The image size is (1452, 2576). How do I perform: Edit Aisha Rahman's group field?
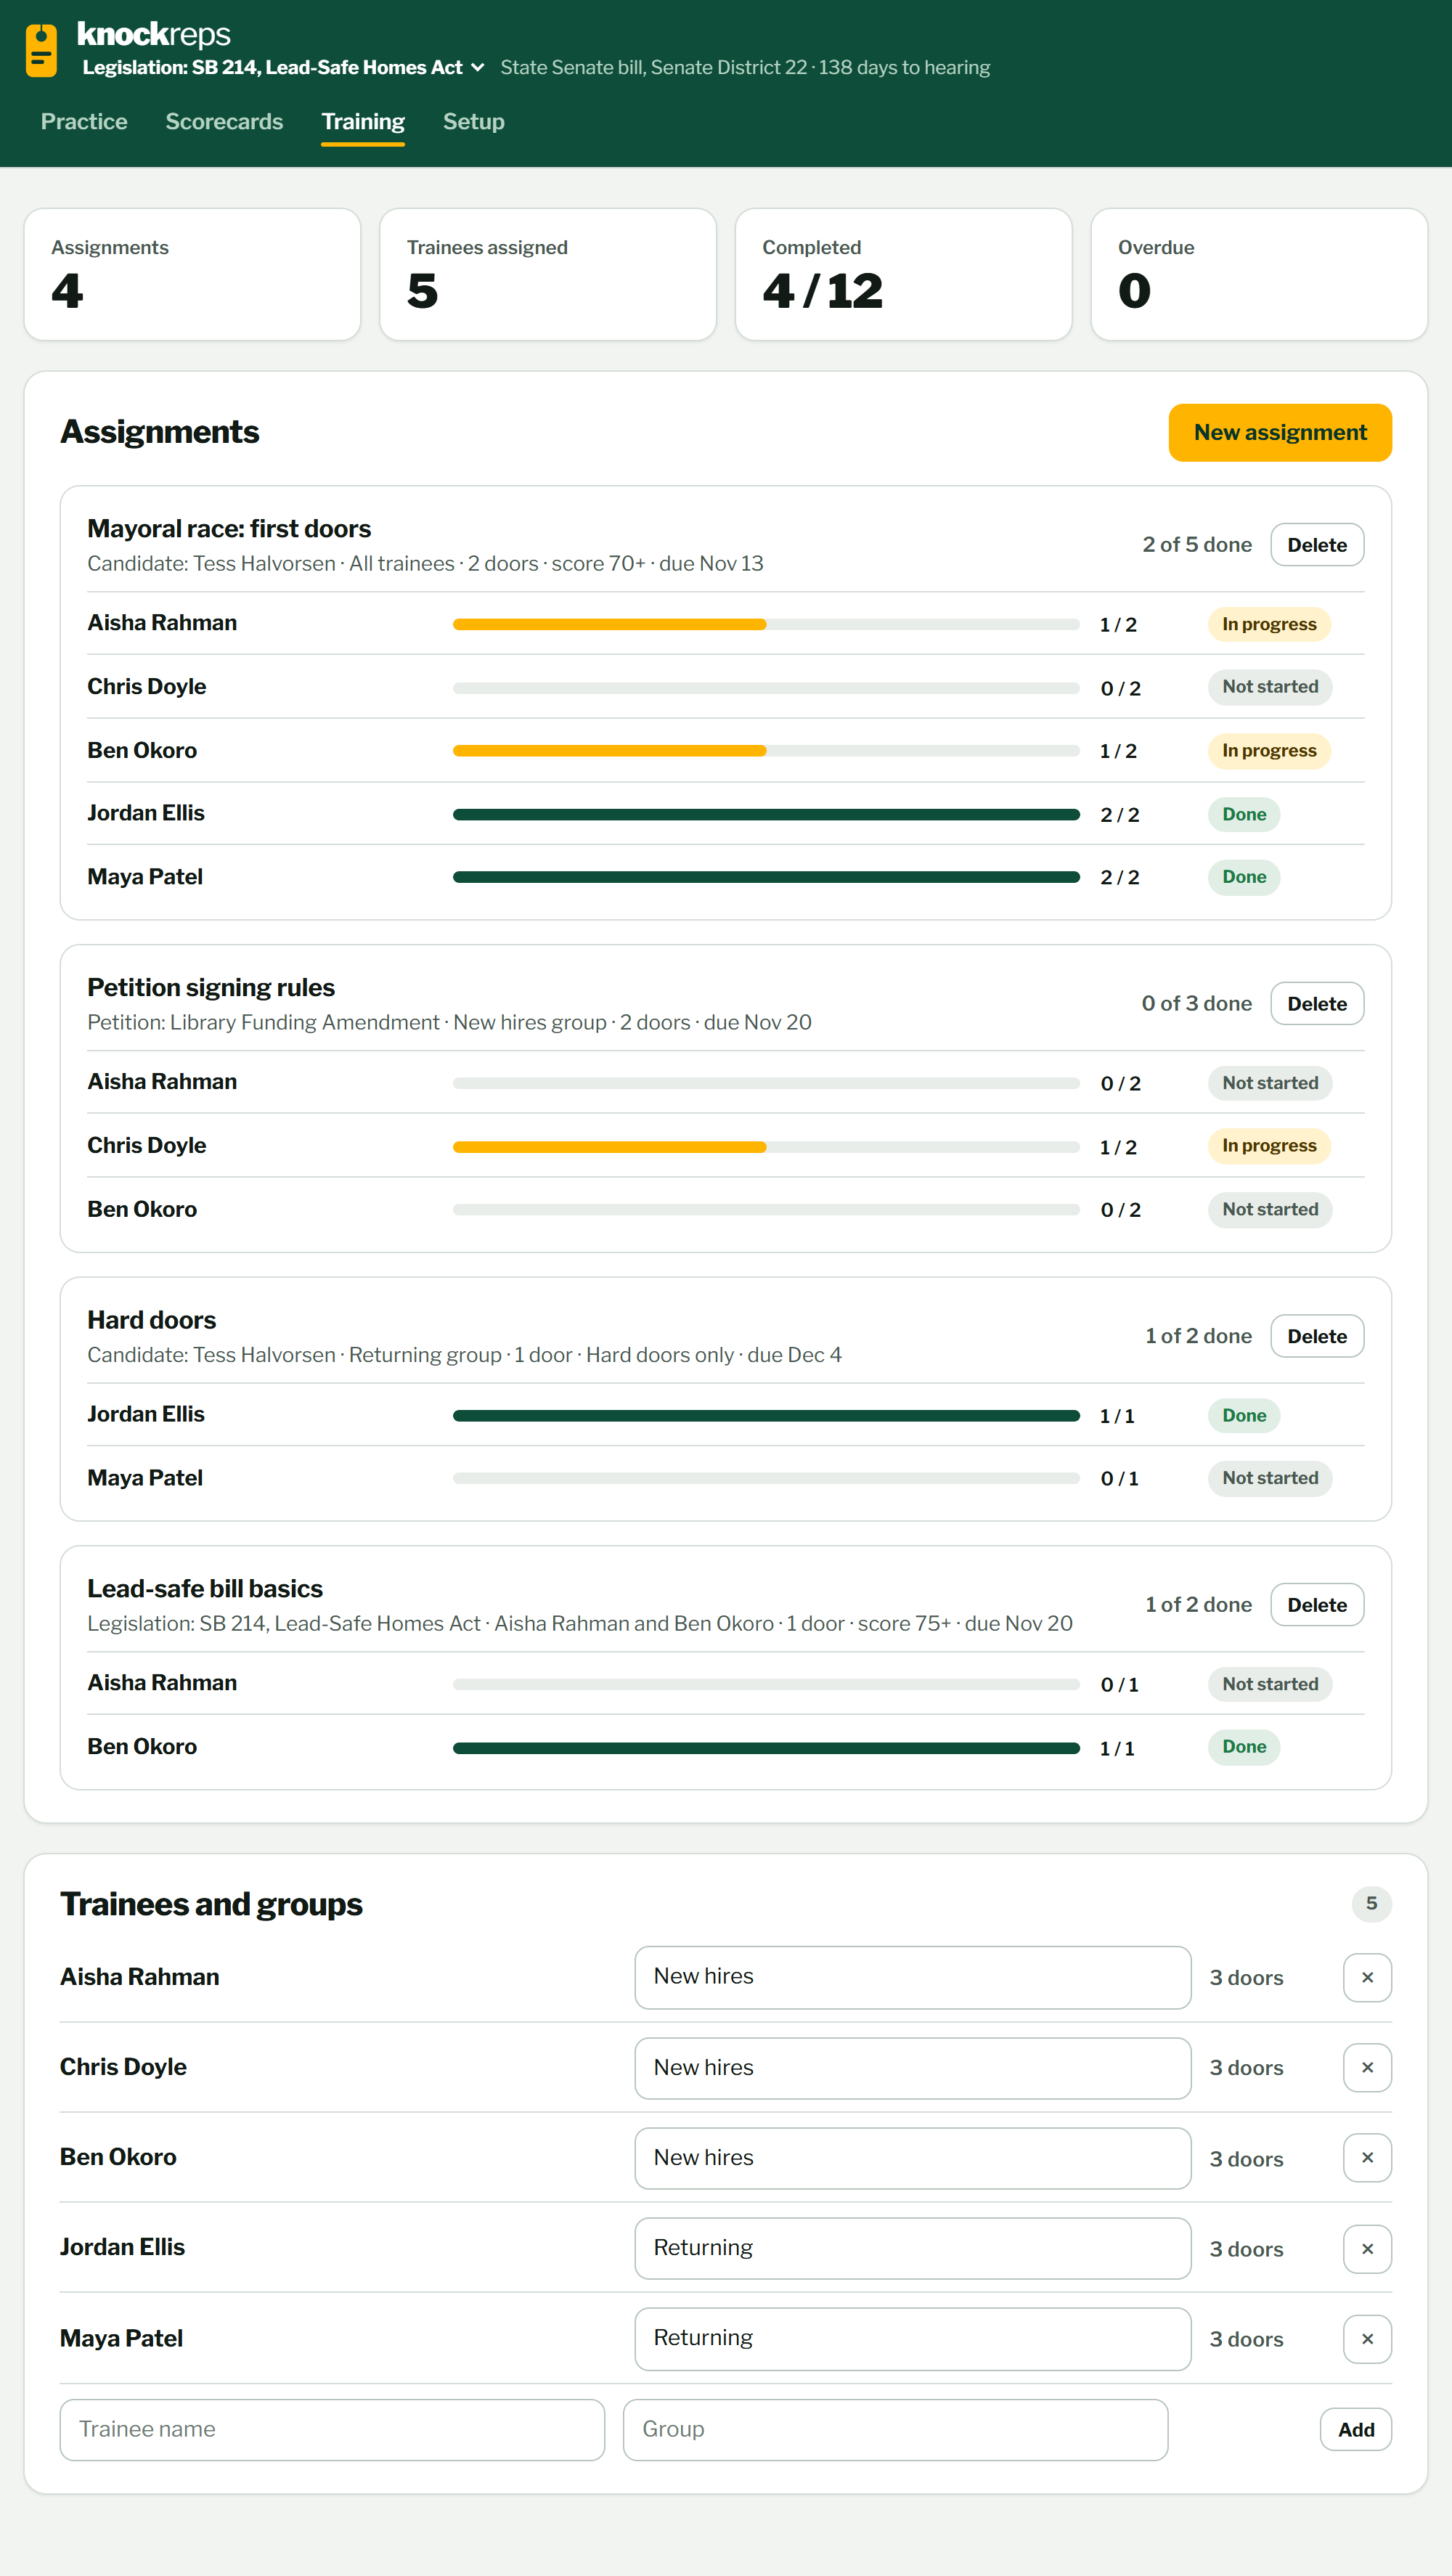click(912, 1977)
